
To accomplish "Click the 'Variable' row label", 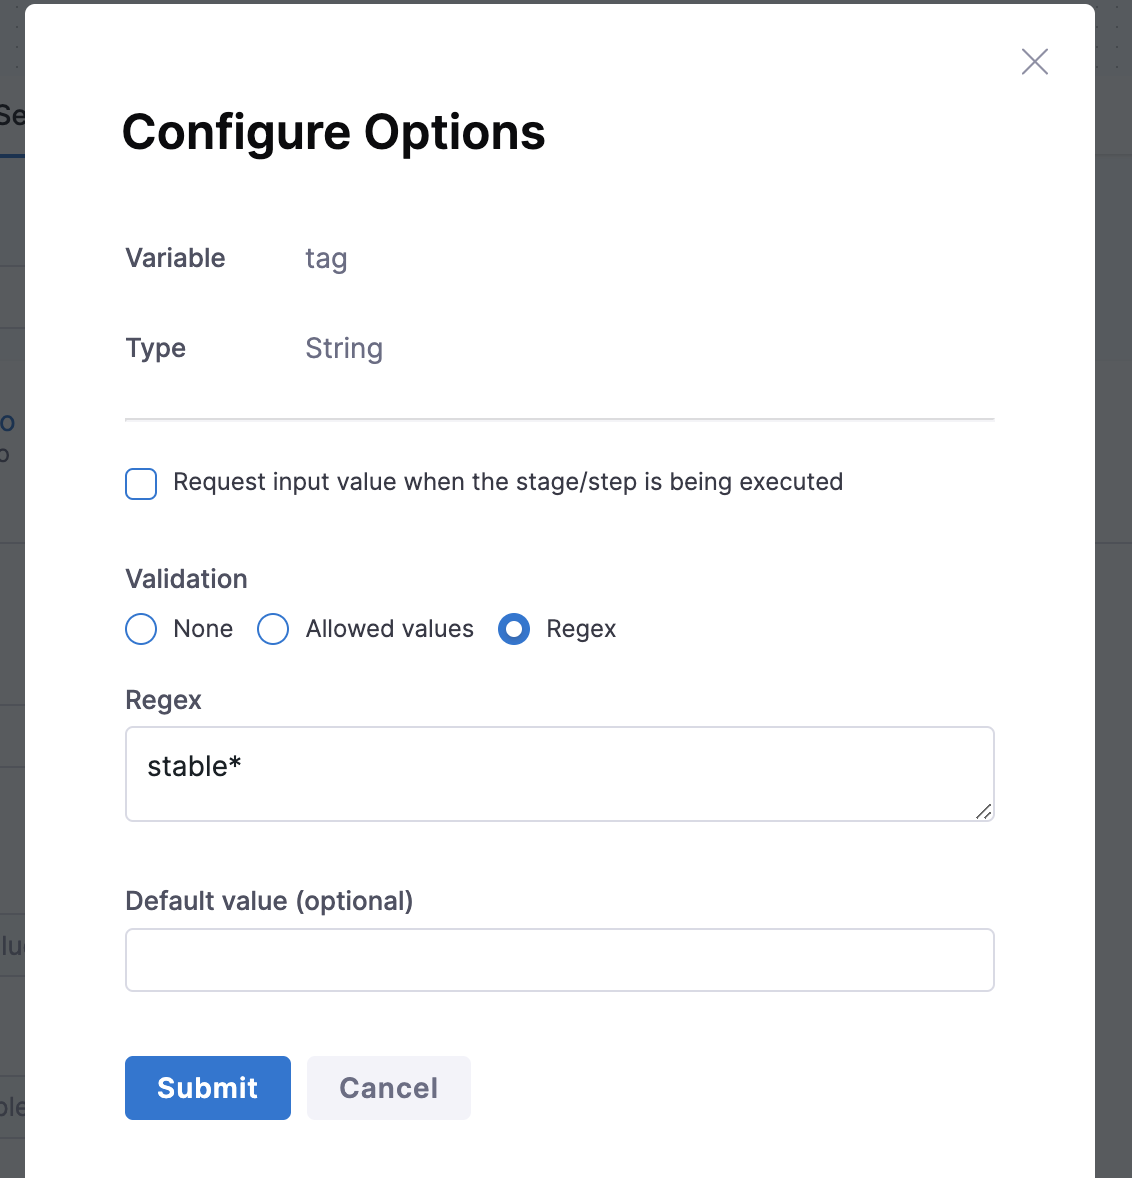I will click(x=175, y=258).
